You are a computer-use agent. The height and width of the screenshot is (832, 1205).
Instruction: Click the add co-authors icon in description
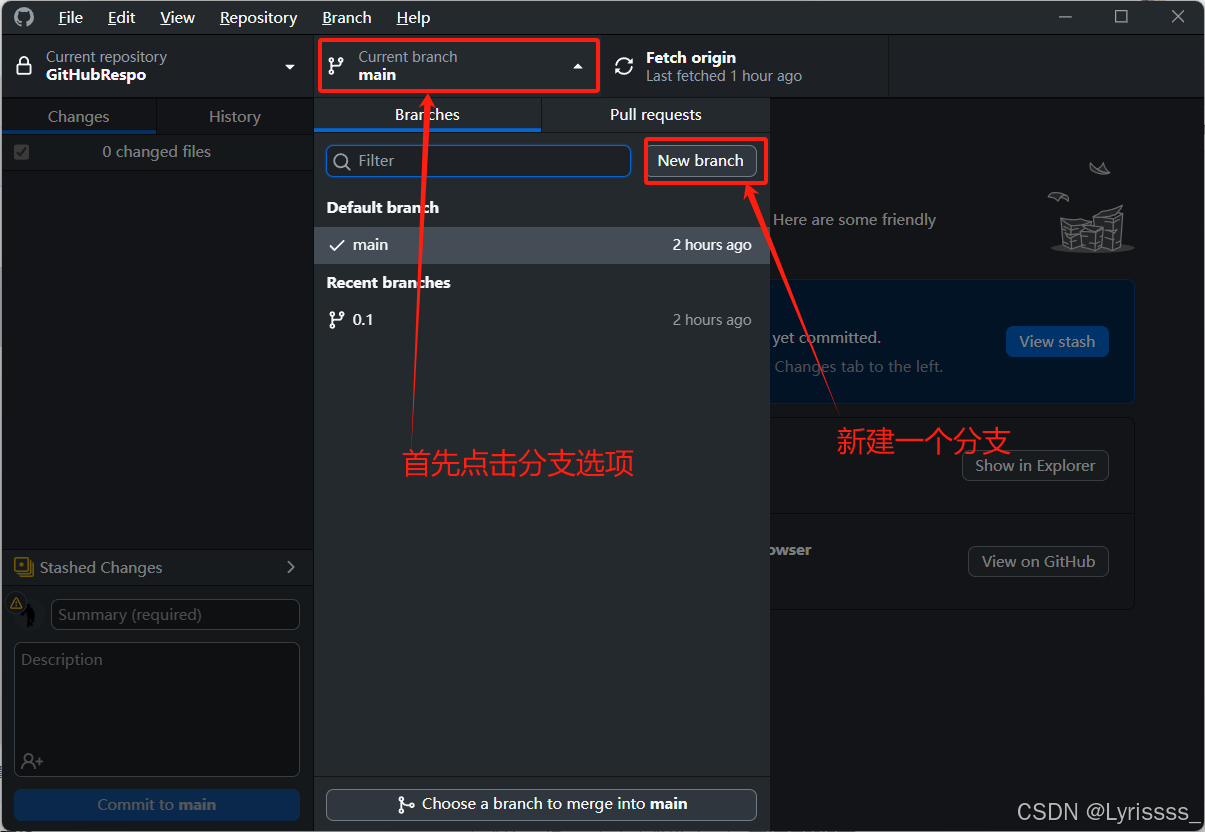click(x=32, y=761)
